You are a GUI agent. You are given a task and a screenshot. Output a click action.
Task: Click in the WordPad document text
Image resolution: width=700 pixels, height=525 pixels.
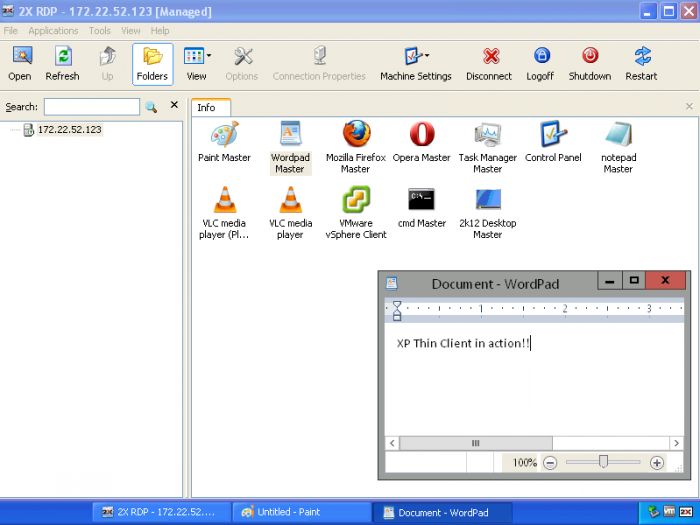pos(463,343)
